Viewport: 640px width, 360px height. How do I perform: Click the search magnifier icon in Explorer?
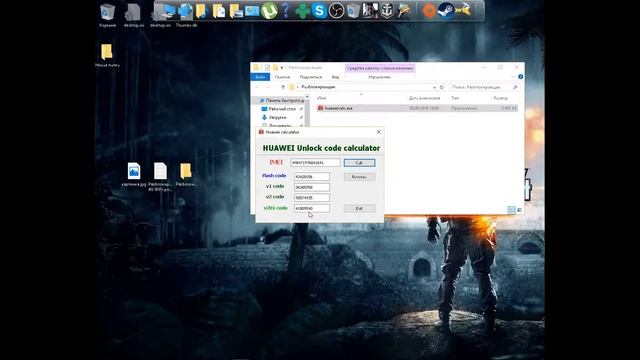[515, 87]
